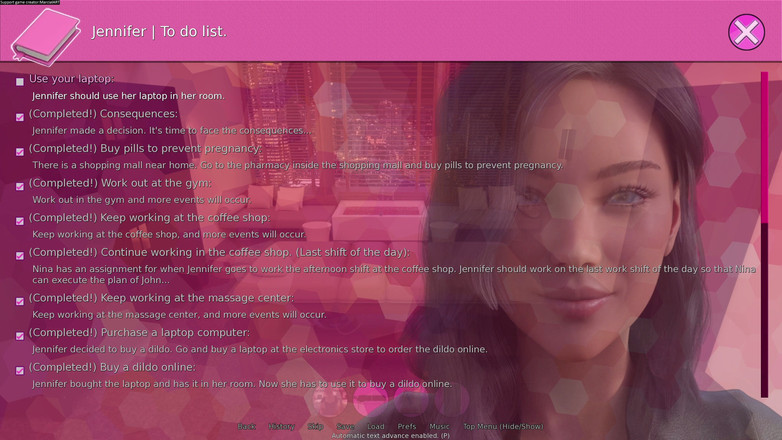
Task: Toggle the 'Work out at the gym' checkbox
Action: click(20, 186)
